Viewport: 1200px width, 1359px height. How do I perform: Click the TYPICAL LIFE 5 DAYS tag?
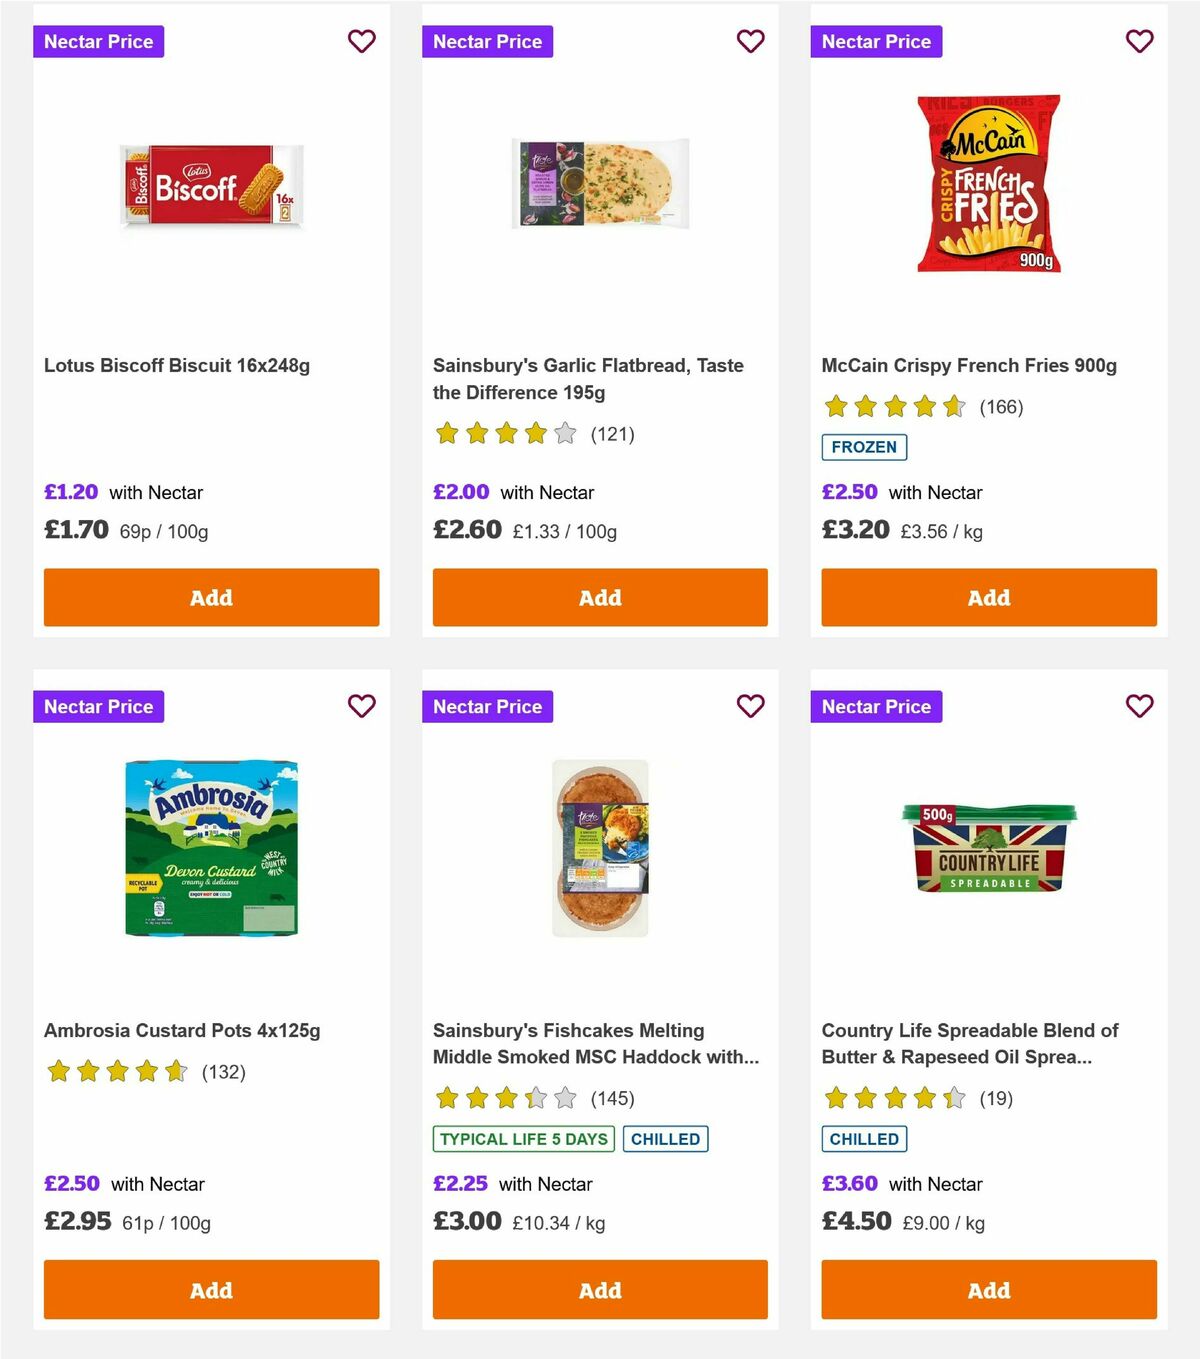pos(523,1138)
